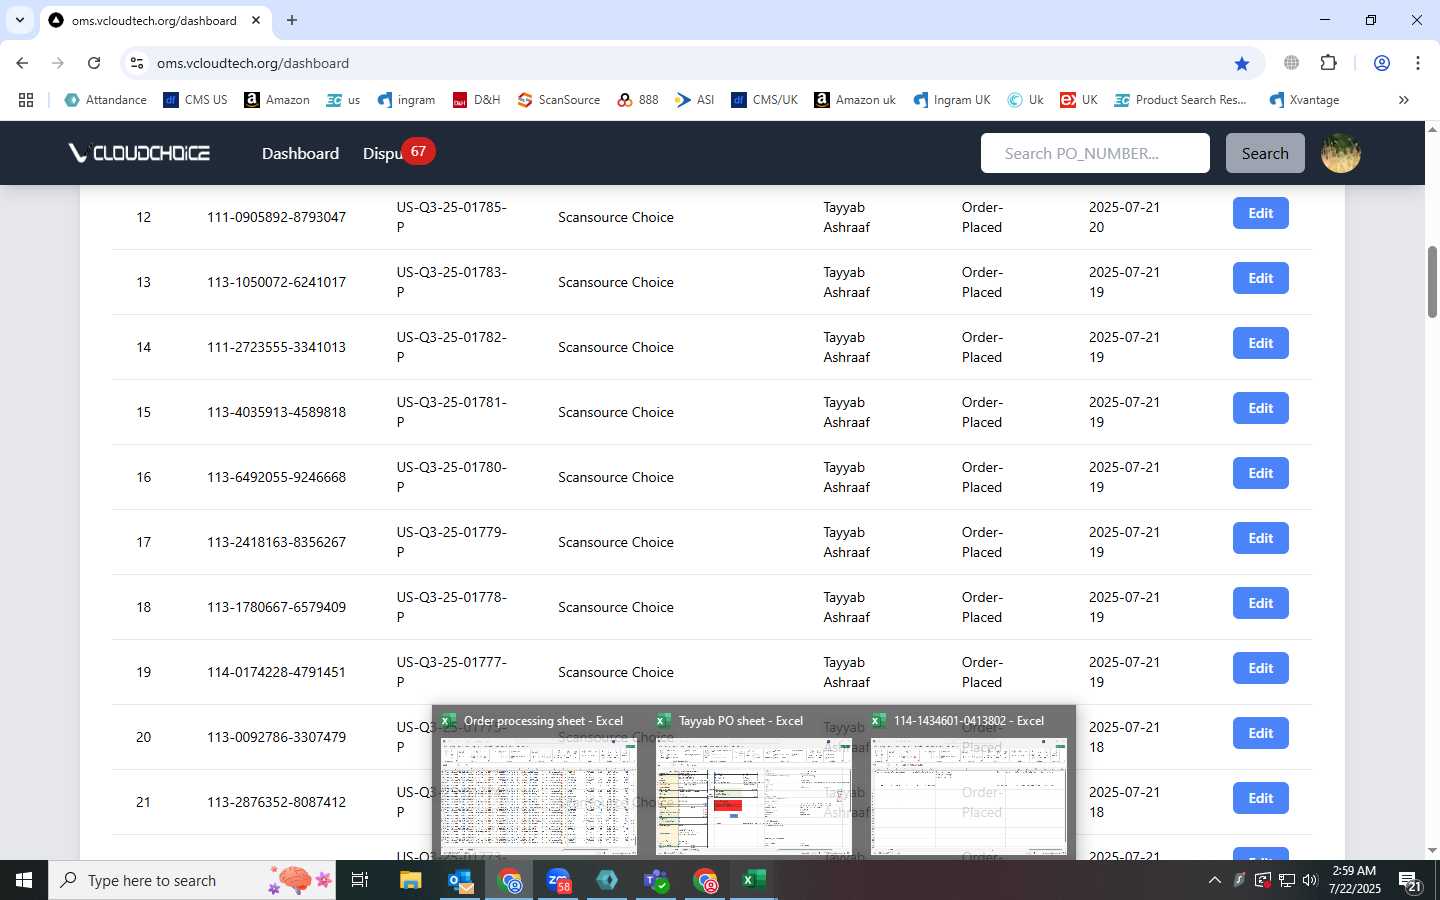Open the ASI bookmark
The height and width of the screenshot is (900, 1440).
694,100
